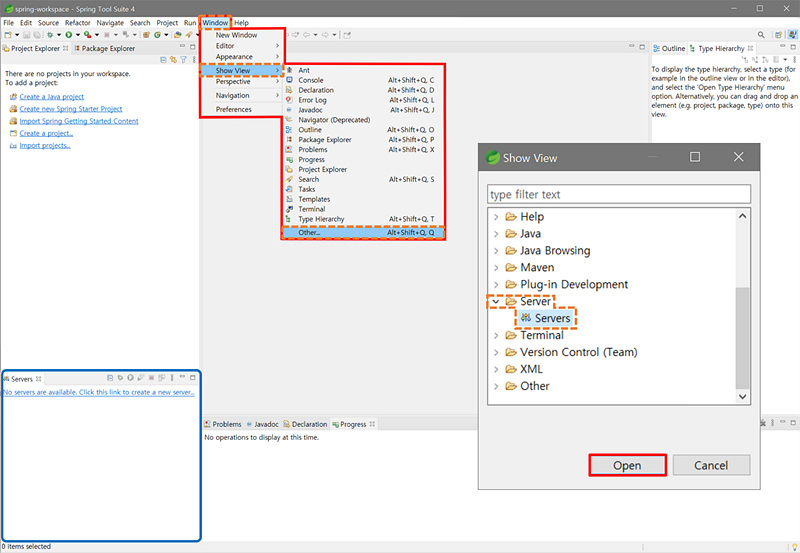
Task: Click the search magnifier toolbar icon
Action: pos(761,35)
